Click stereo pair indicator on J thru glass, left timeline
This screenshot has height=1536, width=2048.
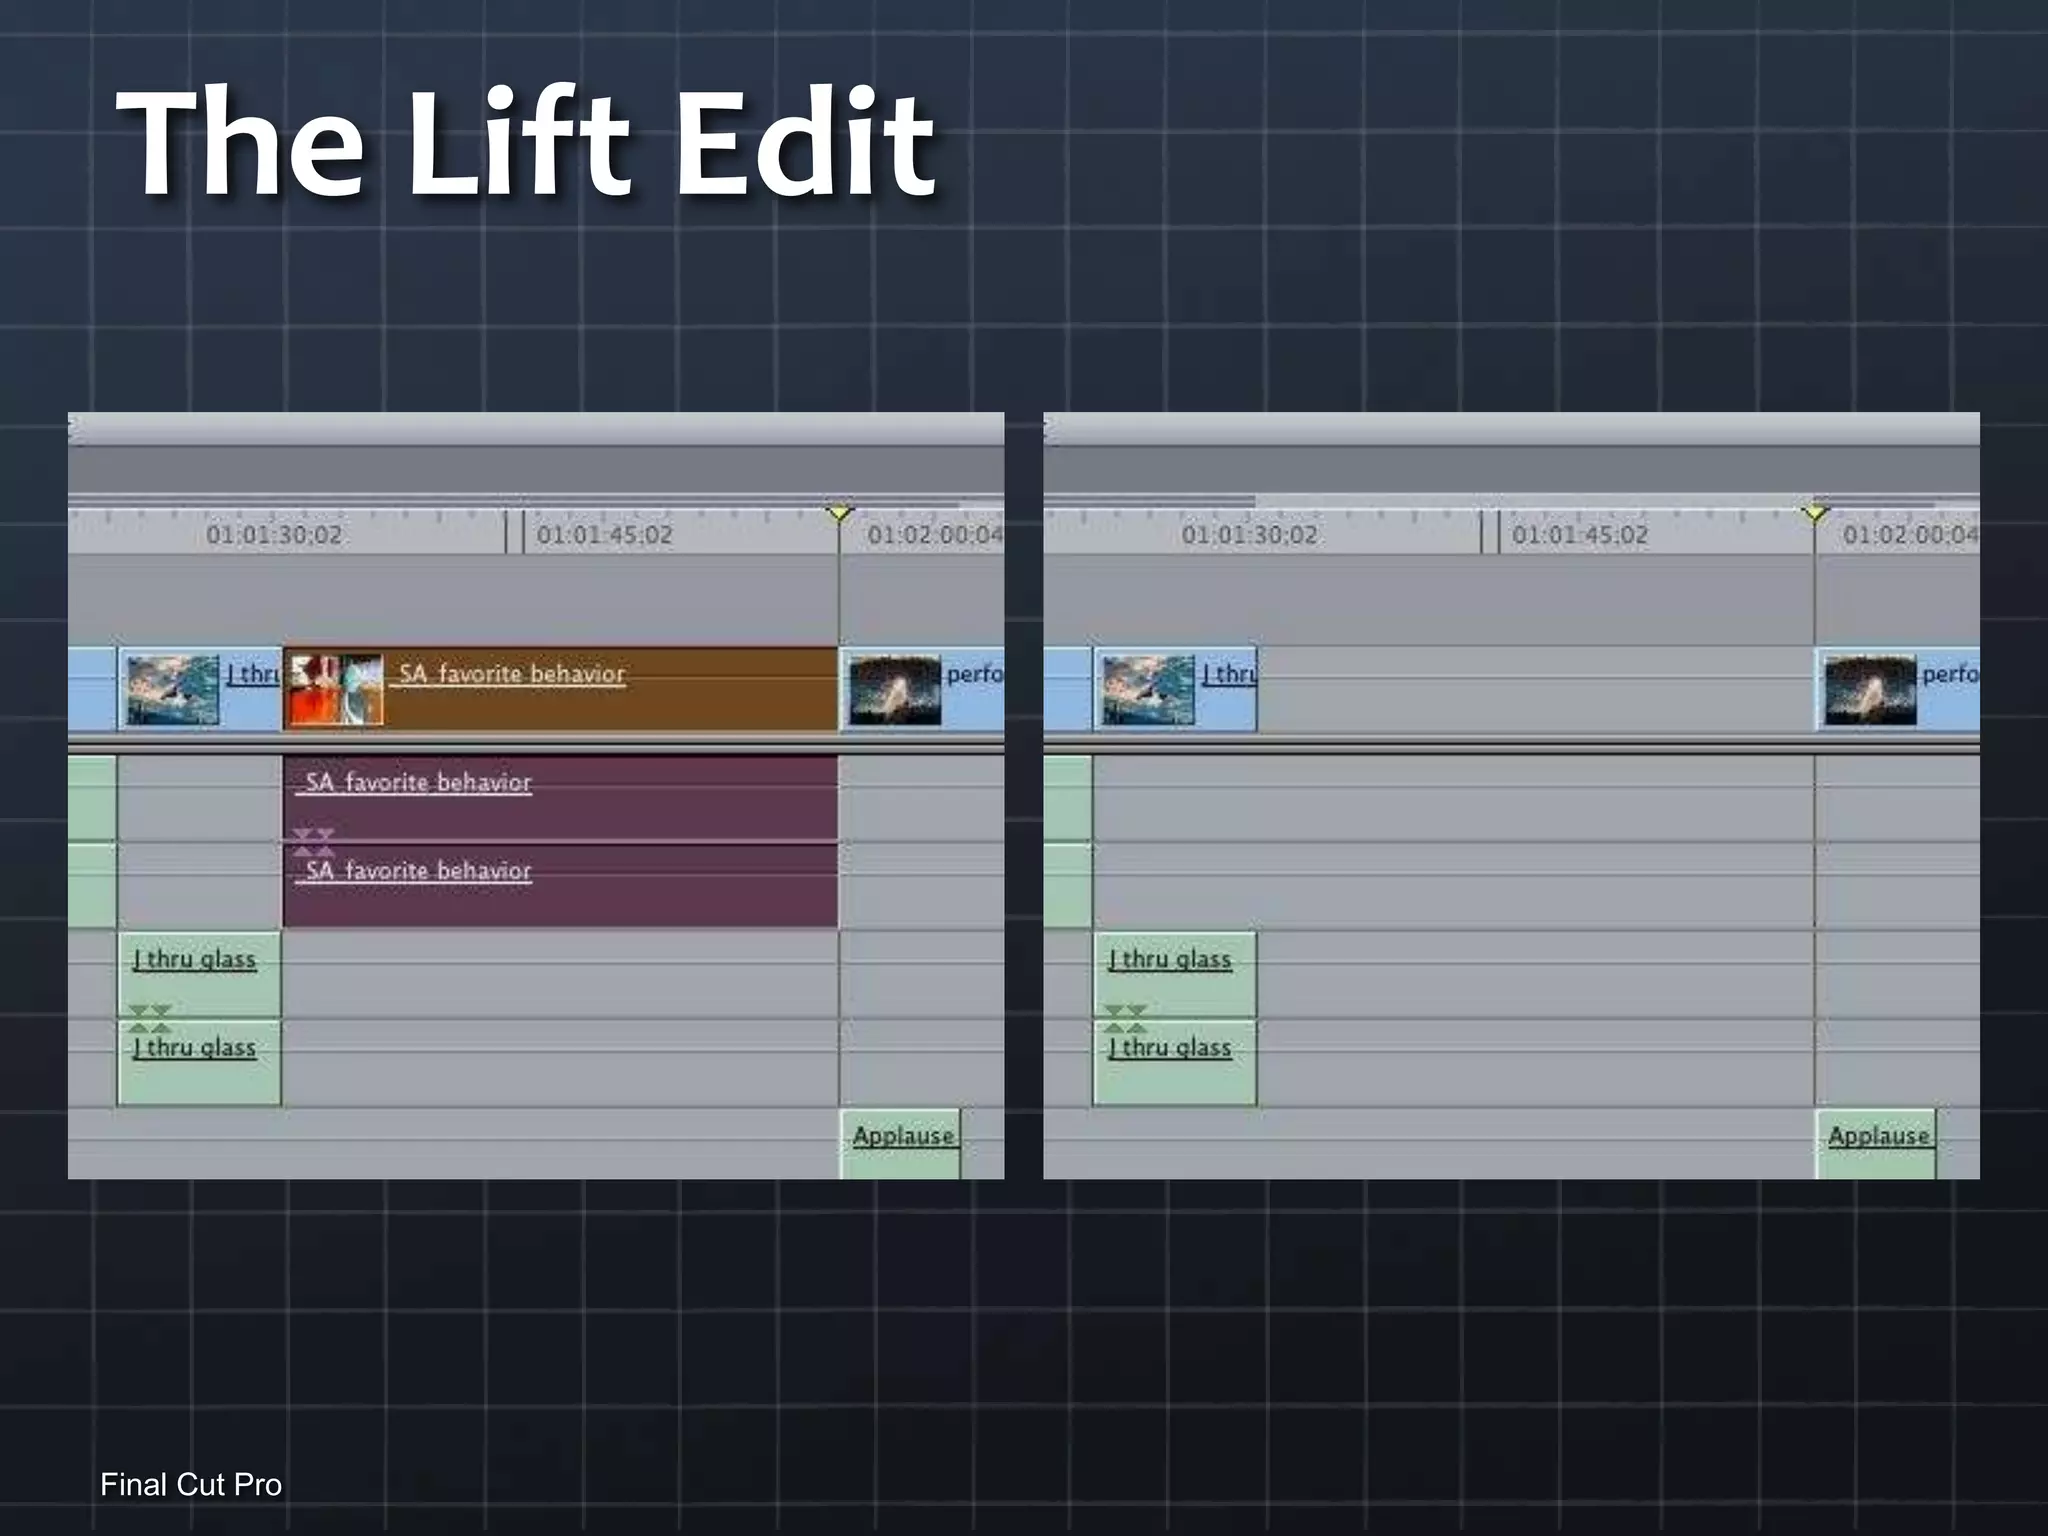(150, 1018)
